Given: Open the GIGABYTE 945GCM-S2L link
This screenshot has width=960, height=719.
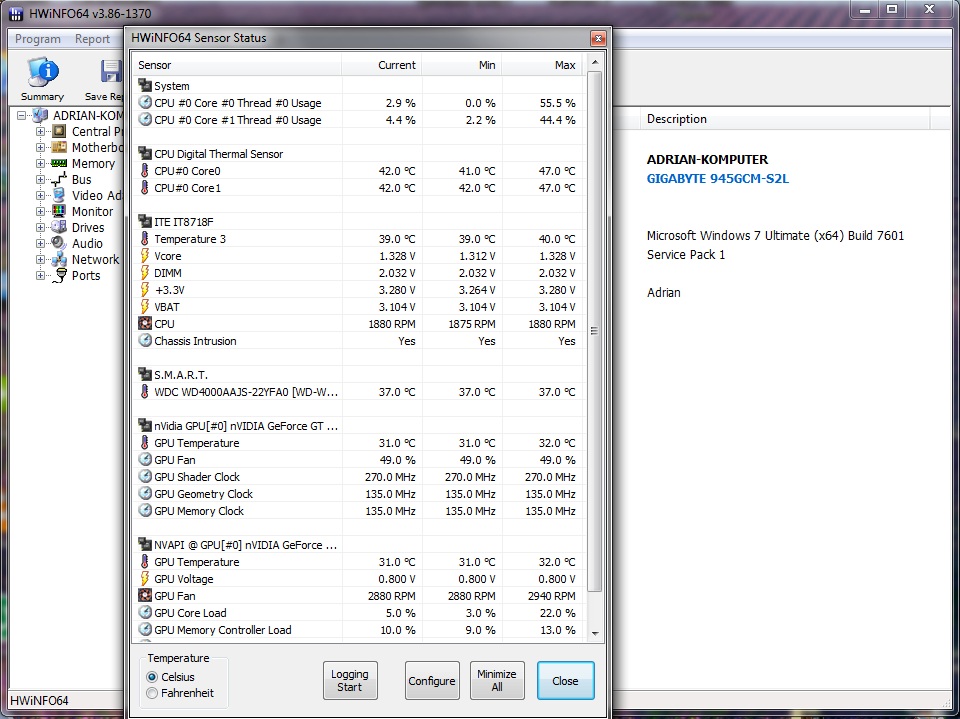Looking at the screenshot, I should (718, 179).
